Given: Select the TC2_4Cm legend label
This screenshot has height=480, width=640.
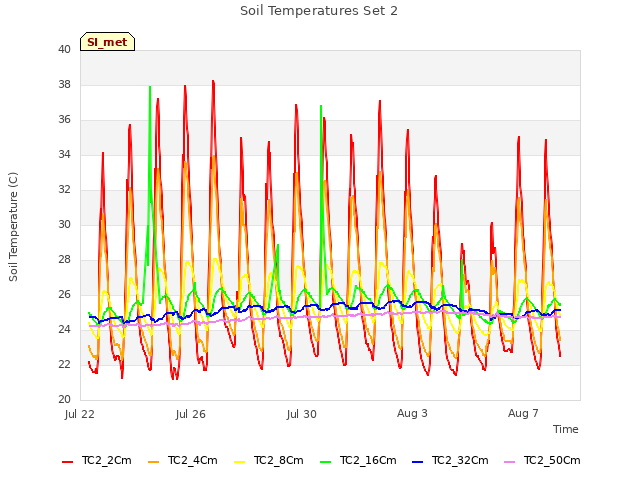Looking at the screenshot, I should (193, 460).
